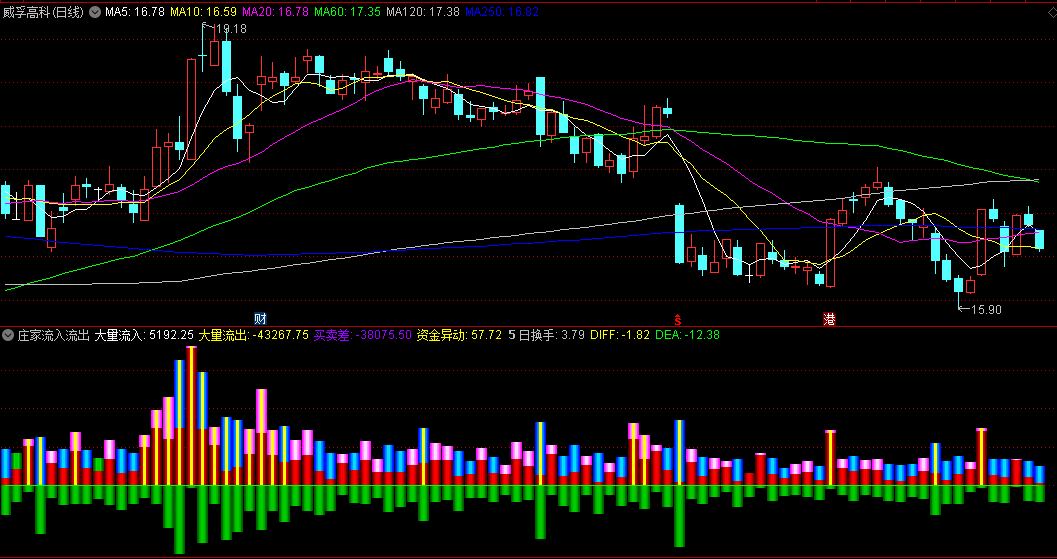Click the 5日换手: 3.79 value
Image resolution: width=1057 pixels, height=559 pixels.
click(x=546, y=334)
